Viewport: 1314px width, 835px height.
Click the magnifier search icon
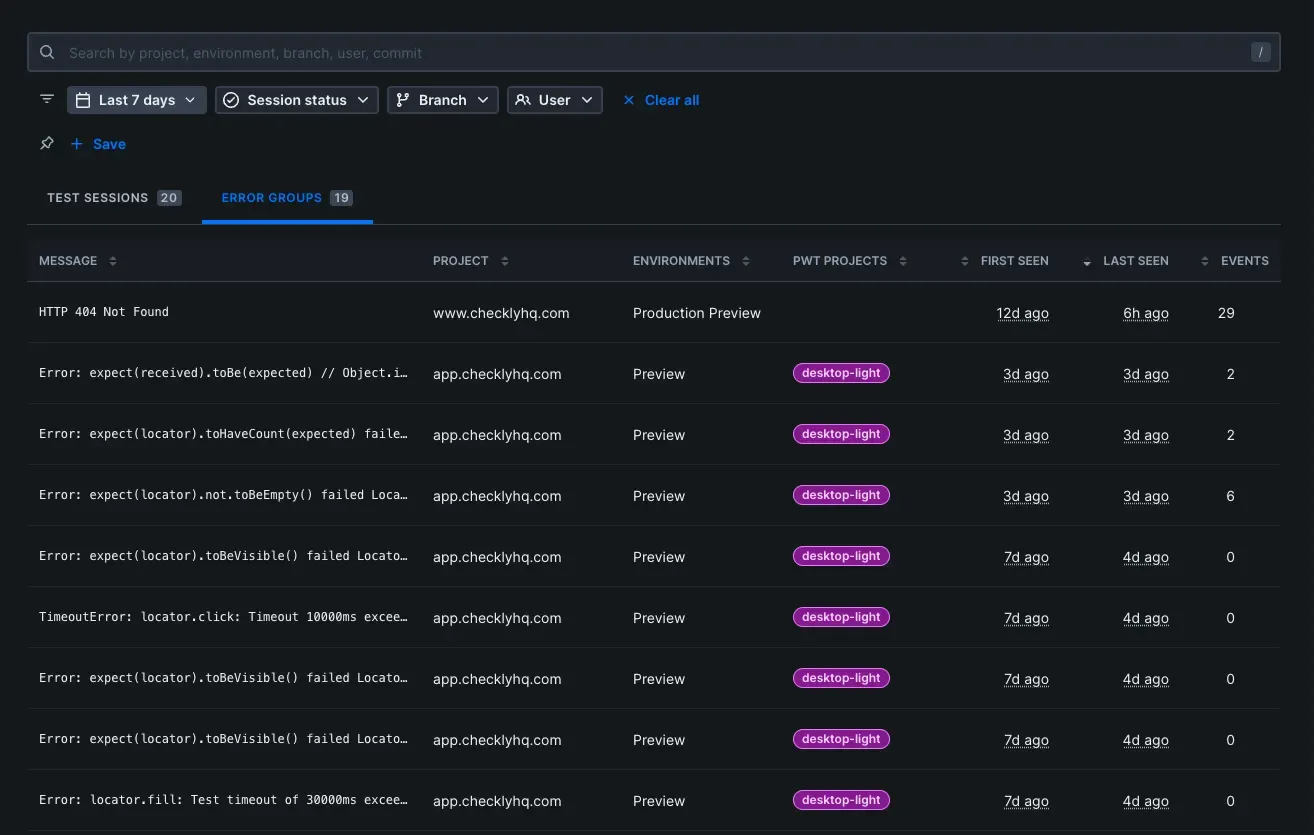pyautogui.click(x=47, y=52)
